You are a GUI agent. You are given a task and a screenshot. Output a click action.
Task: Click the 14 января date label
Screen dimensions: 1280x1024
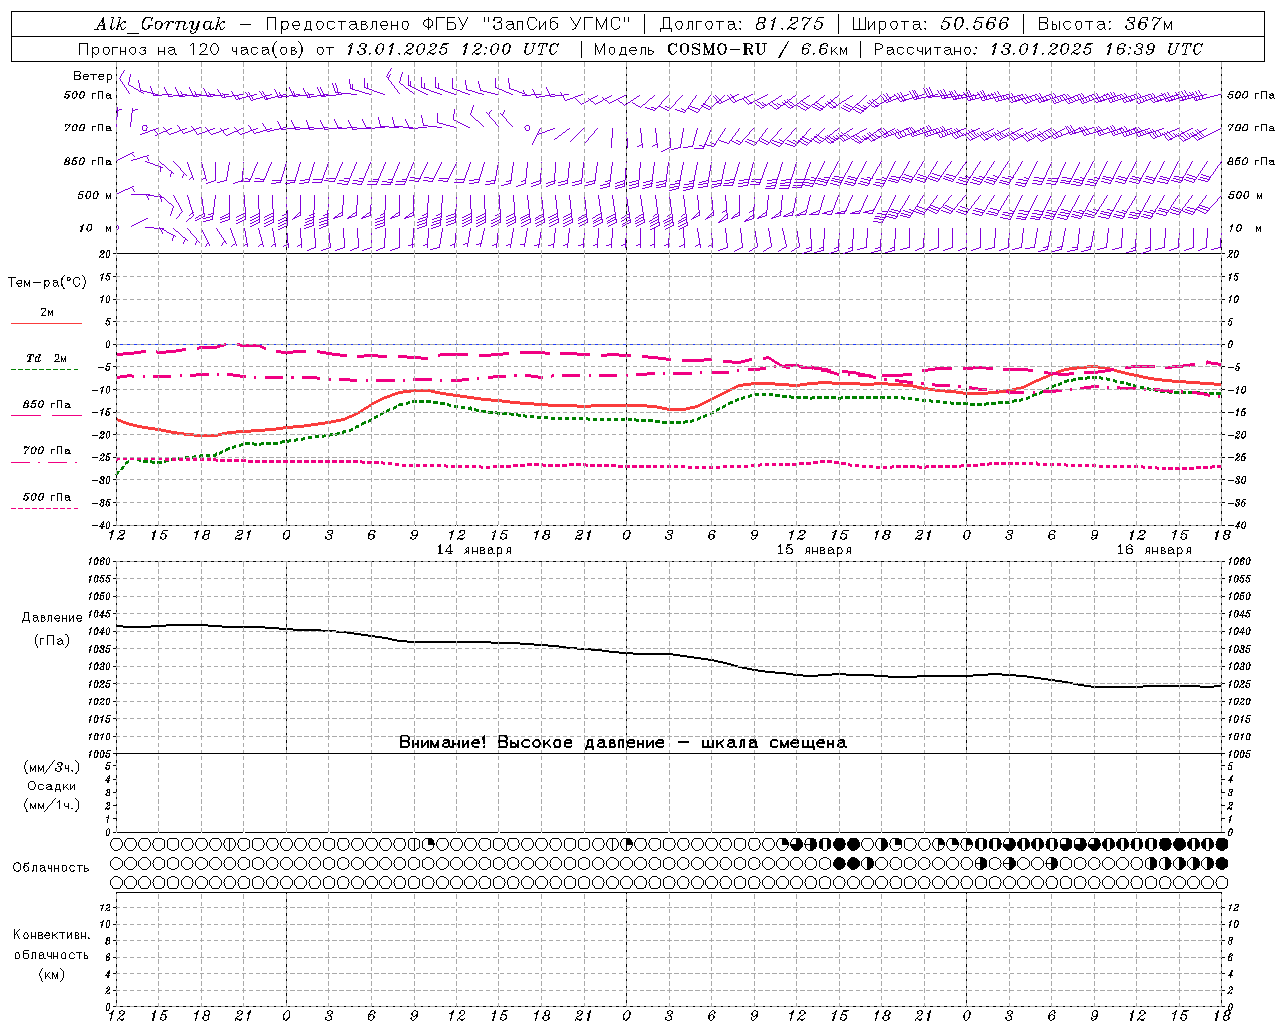474,550
